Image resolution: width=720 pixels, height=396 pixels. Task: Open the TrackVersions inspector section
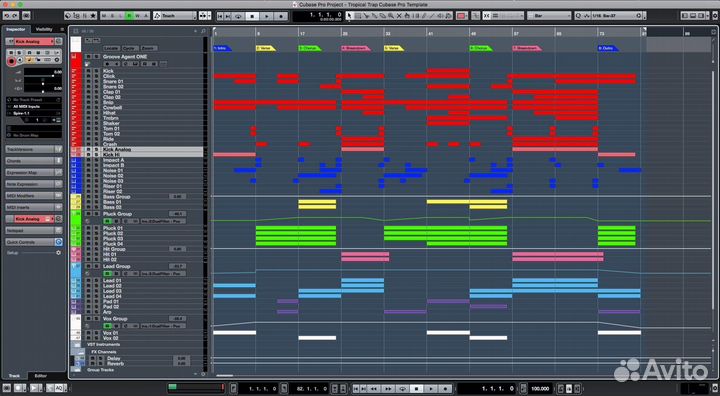[34, 149]
